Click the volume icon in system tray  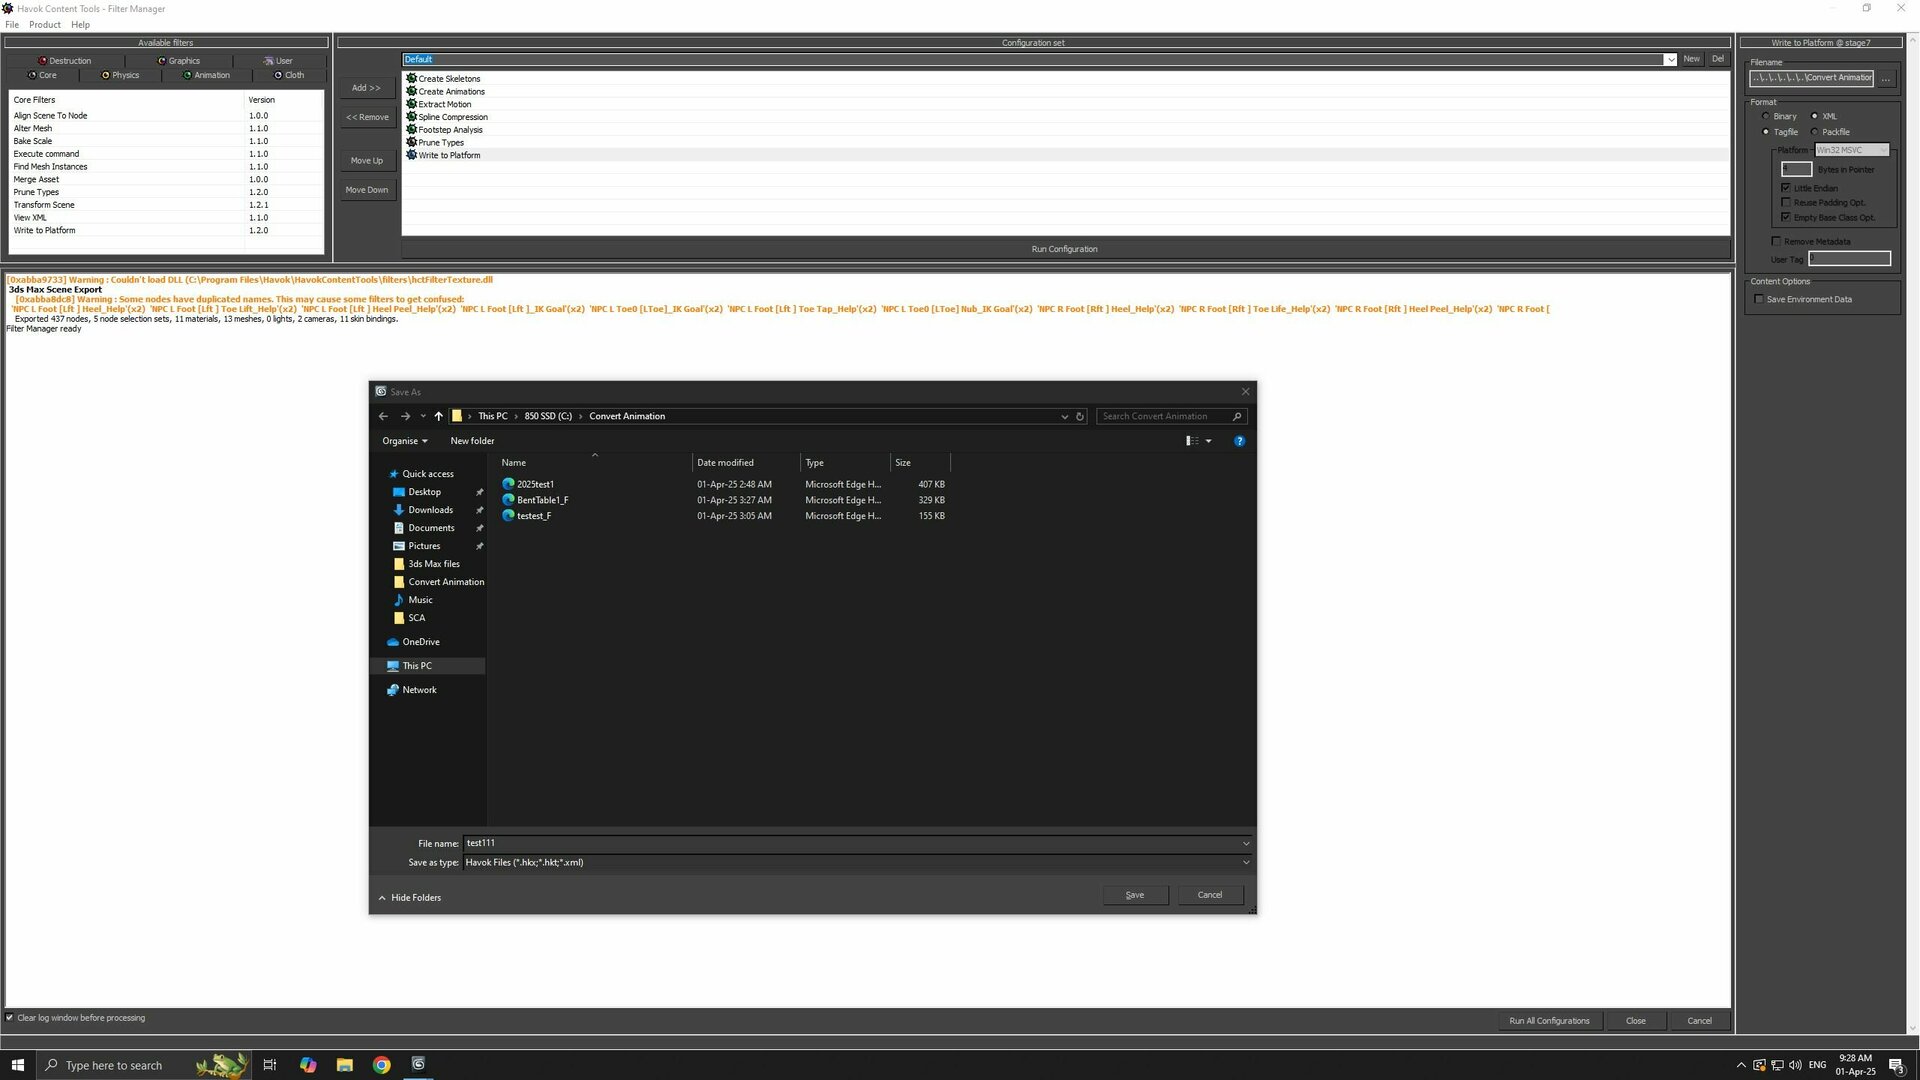[x=1795, y=1065]
